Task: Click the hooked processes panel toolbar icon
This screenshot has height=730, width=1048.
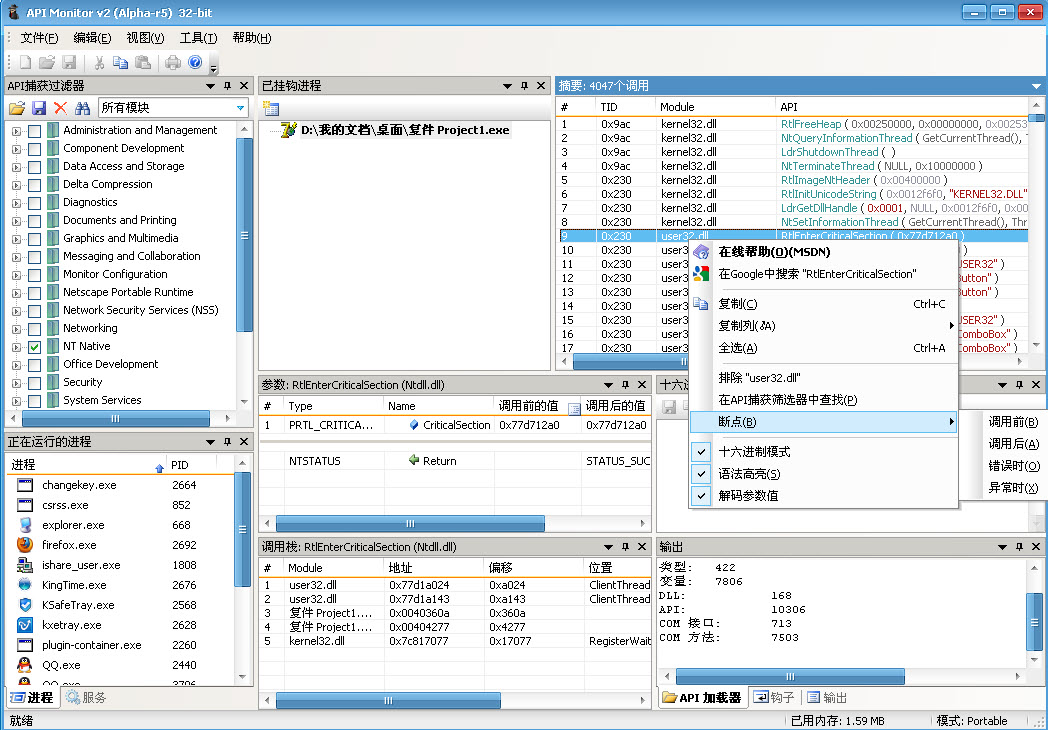Action: 271,108
